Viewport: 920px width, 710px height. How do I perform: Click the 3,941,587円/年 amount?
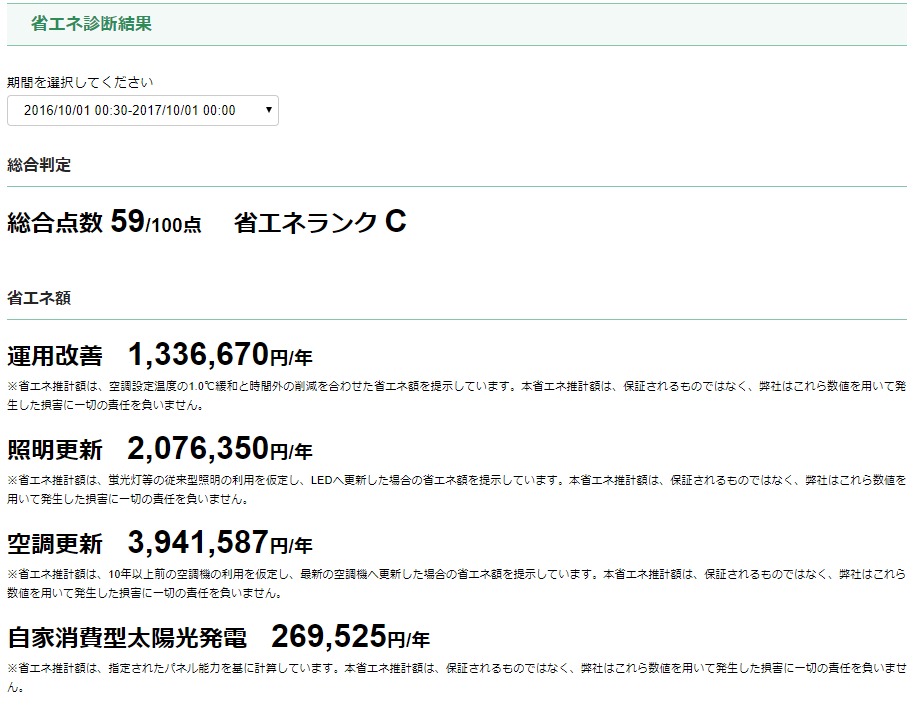[220, 542]
